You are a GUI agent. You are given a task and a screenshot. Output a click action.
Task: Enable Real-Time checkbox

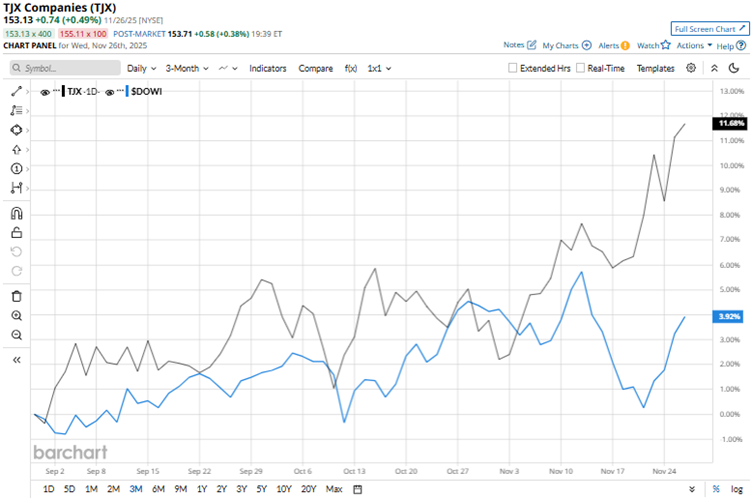(x=580, y=68)
